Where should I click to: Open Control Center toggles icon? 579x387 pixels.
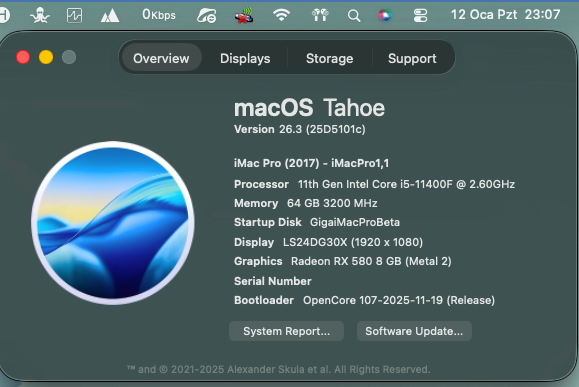click(420, 16)
